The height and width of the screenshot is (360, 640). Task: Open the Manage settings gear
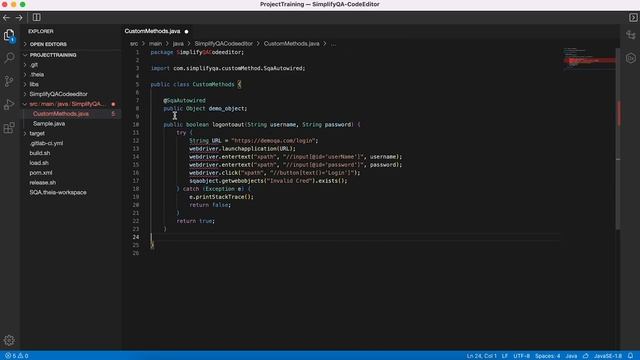tap(9, 340)
